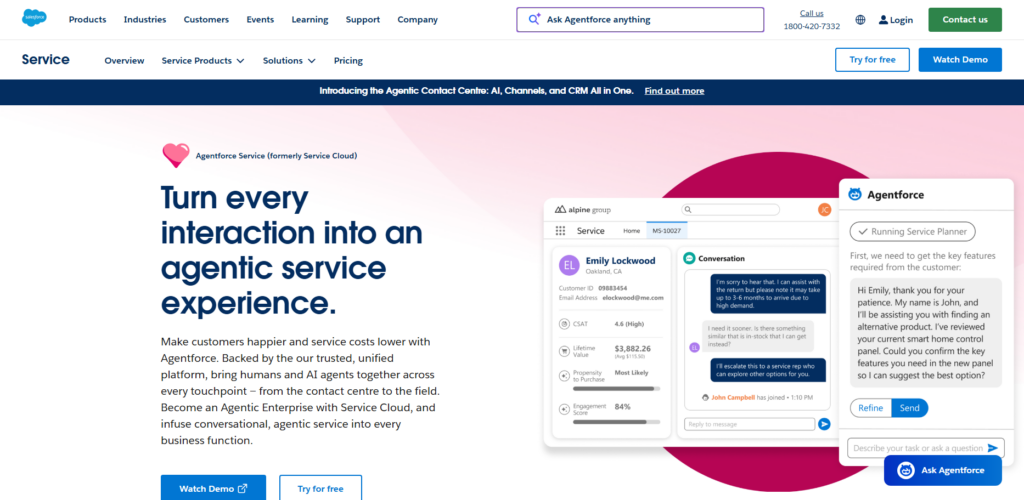Click the Reply to message input
Viewport: 1024px width, 500px height.
pyautogui.click(x=750, y=424)
